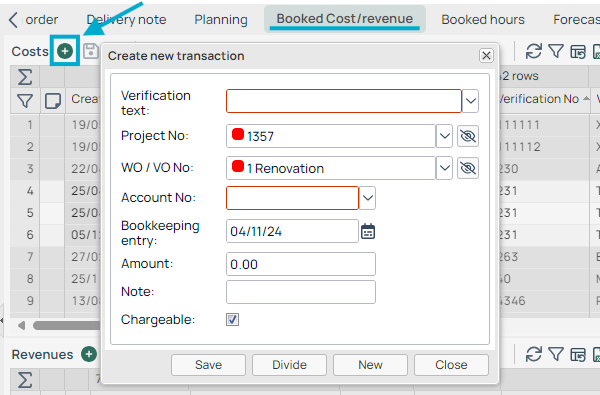Viewport: 600px width, 395px height.
Task: Click the Save button in the dialog
Action: [208, 365]
